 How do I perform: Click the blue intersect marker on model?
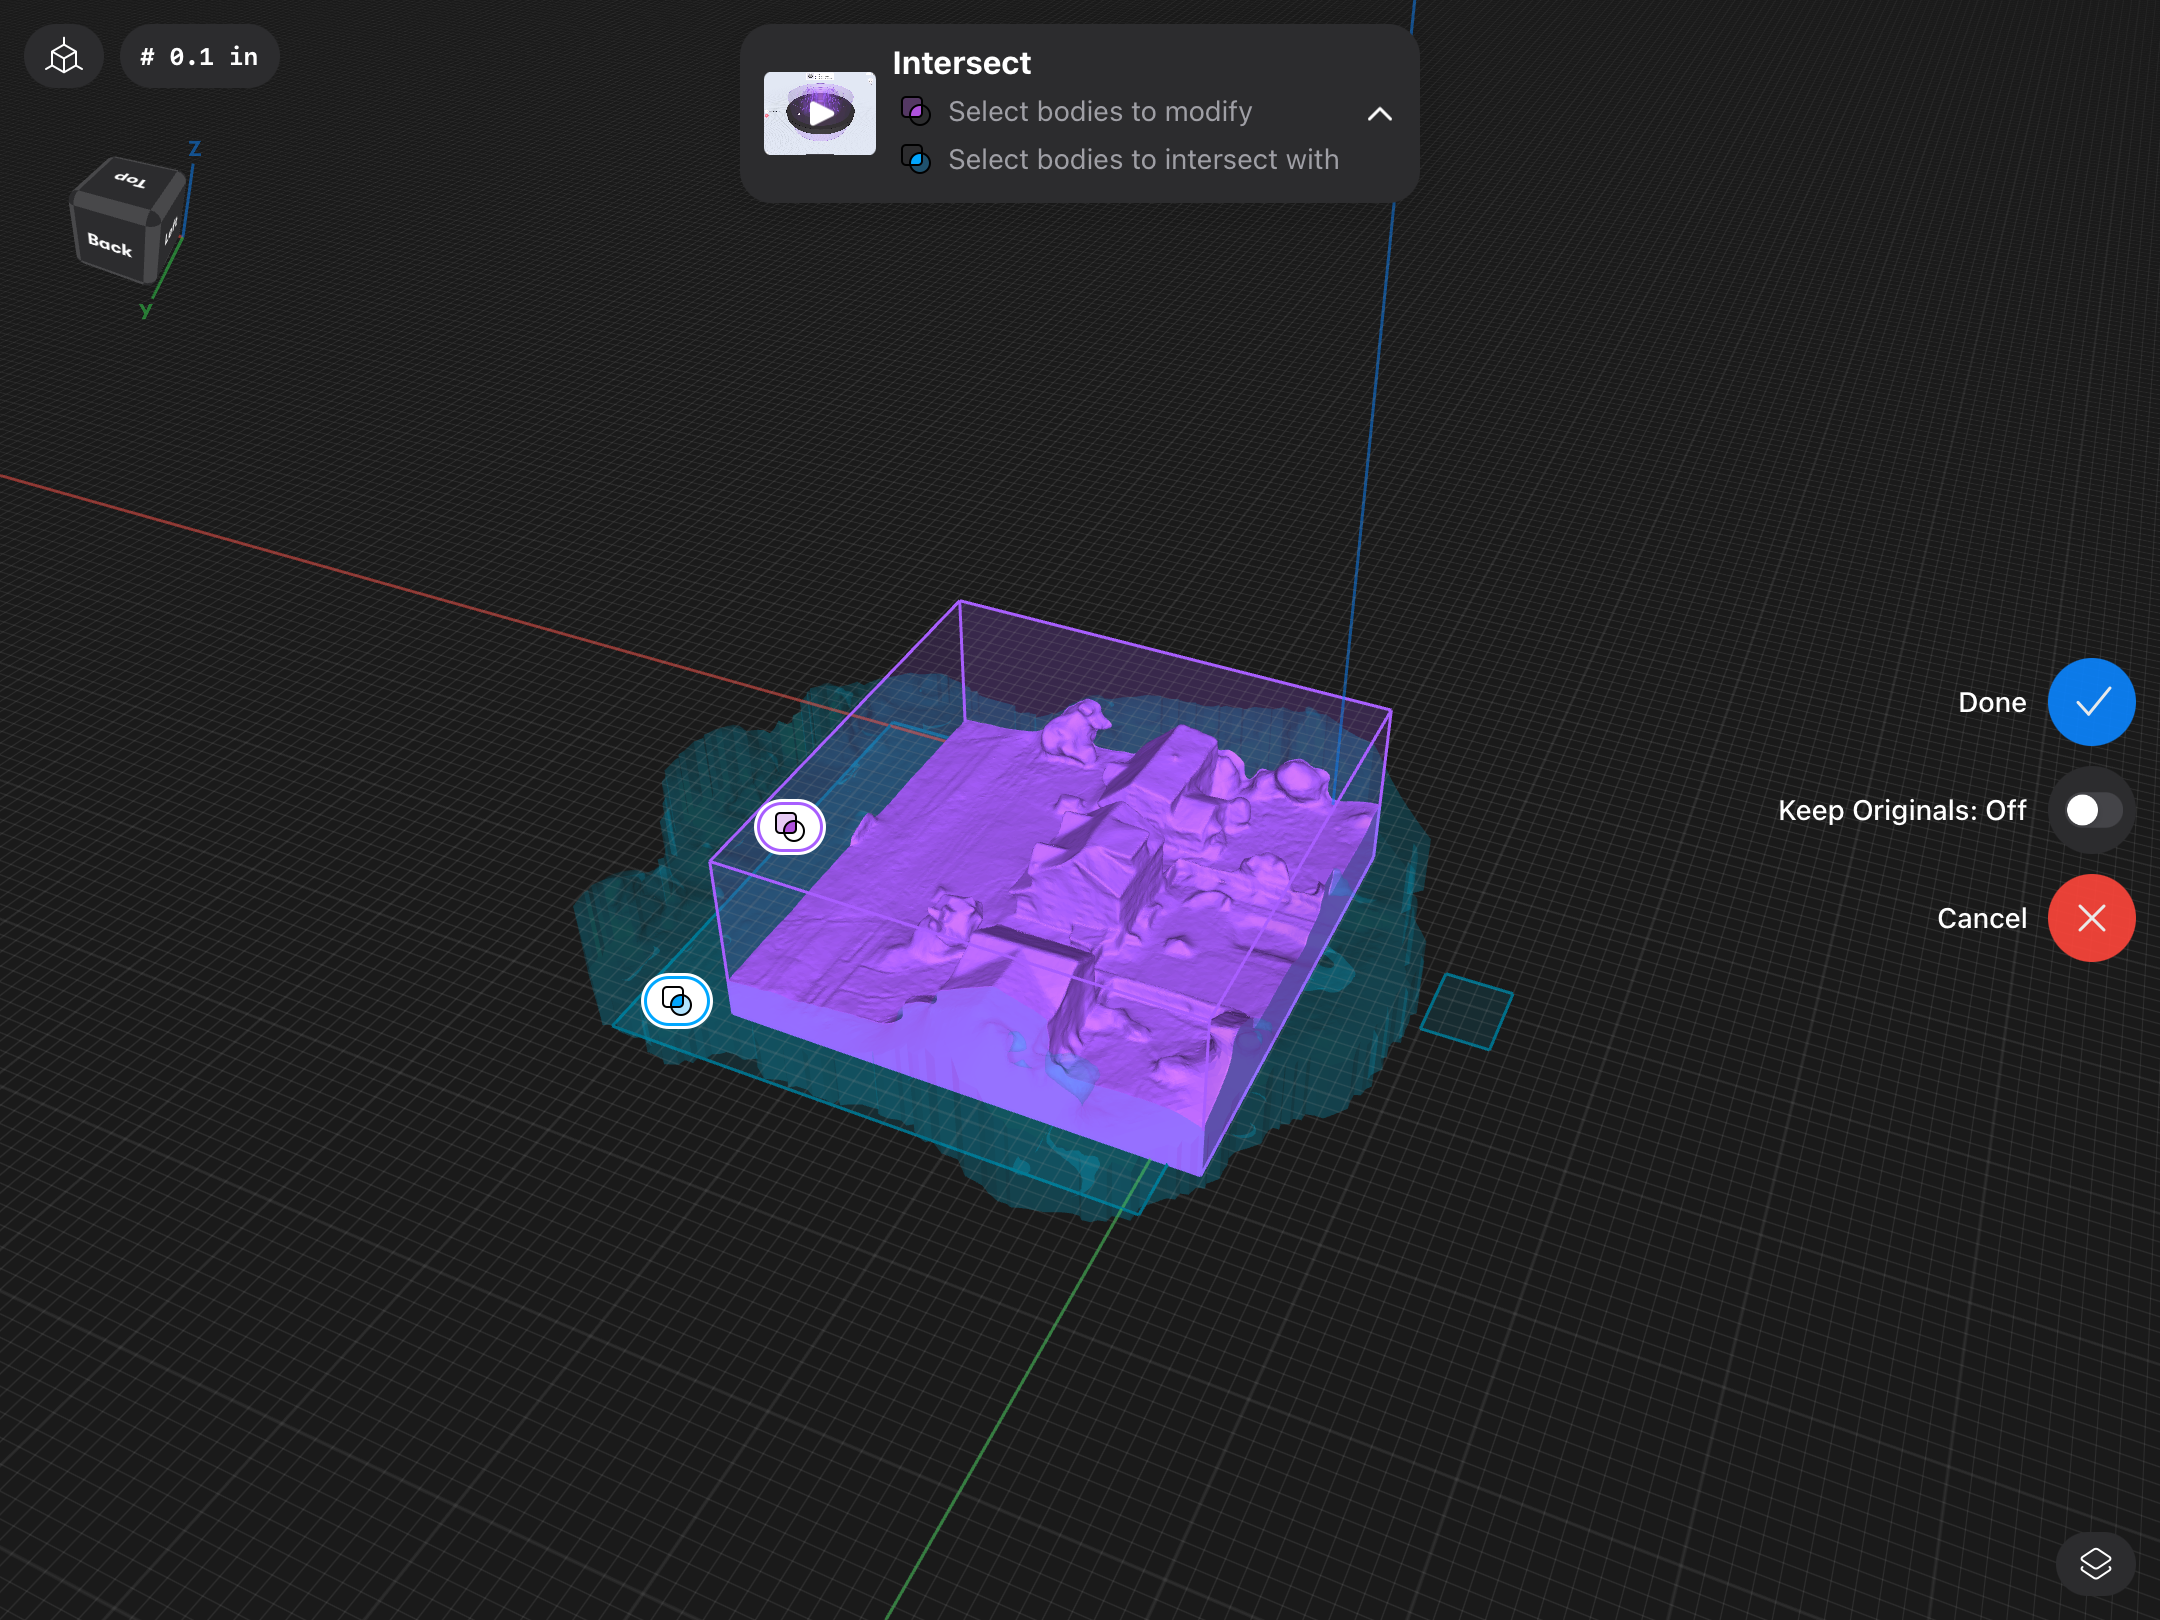[x=677, y=1001]
